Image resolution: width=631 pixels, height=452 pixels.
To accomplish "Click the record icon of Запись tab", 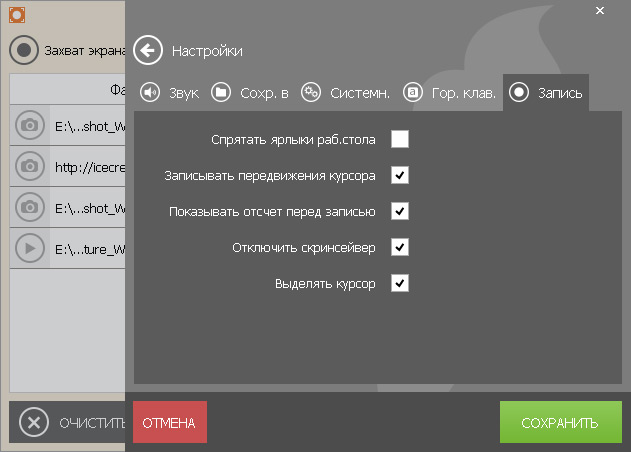I will [x=519, y=93].
